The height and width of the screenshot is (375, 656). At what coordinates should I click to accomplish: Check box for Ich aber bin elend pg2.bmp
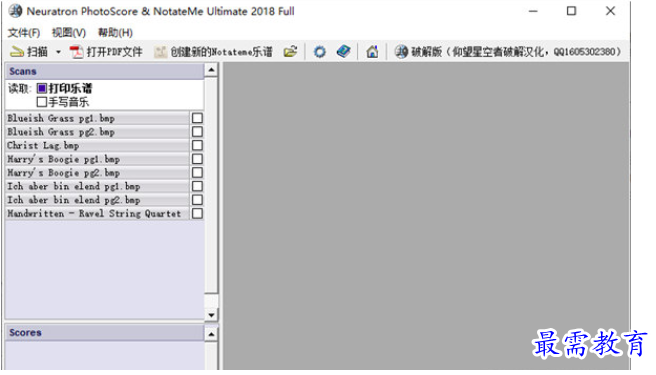click(197, 200)
